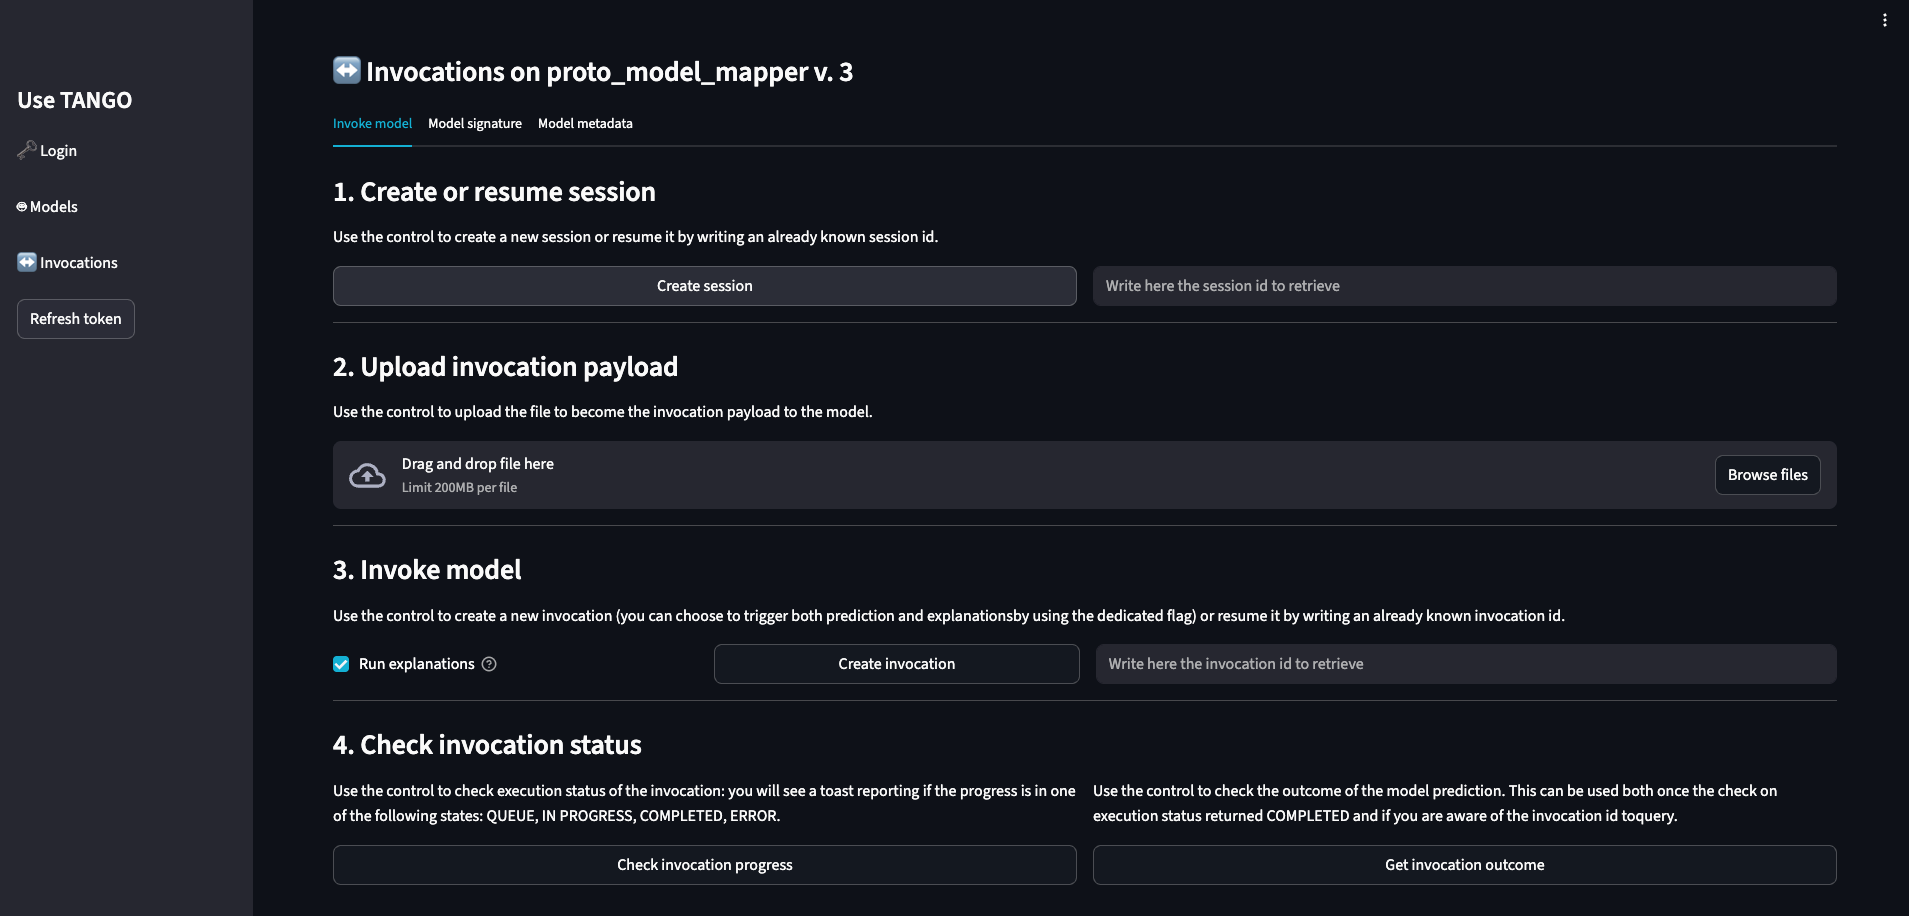Click the Create session button
1909x916 pixels.
tap(704, 286)
